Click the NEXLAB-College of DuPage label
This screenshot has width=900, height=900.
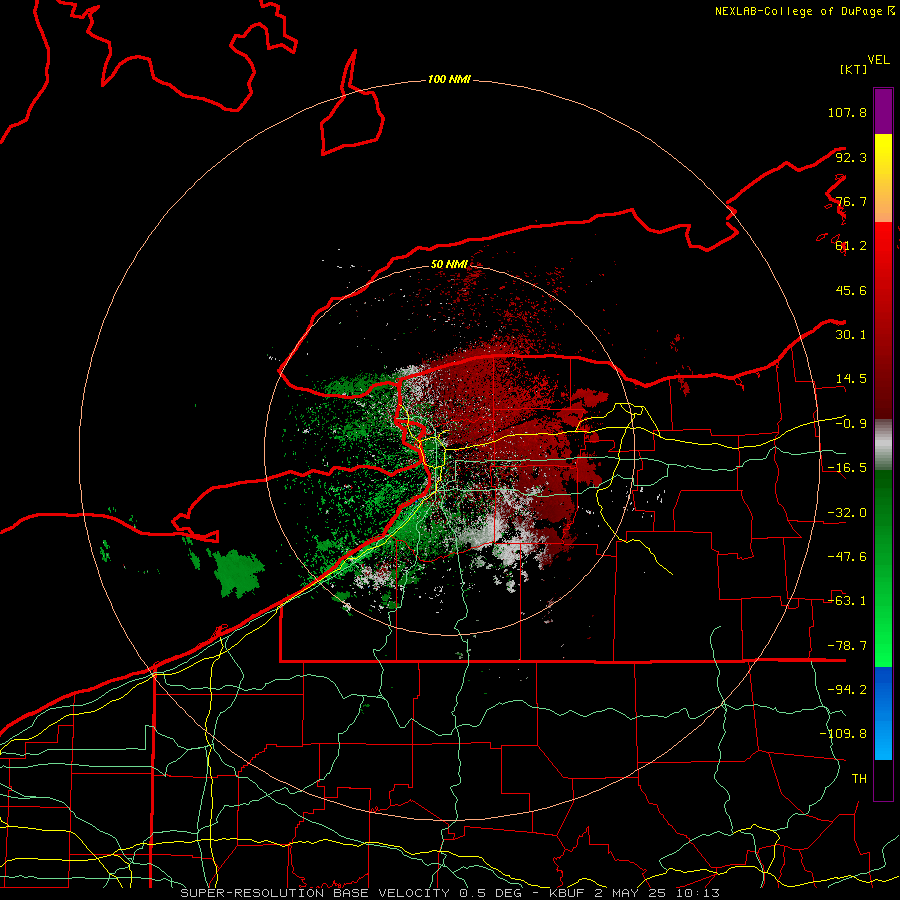(x=799, y=11)
